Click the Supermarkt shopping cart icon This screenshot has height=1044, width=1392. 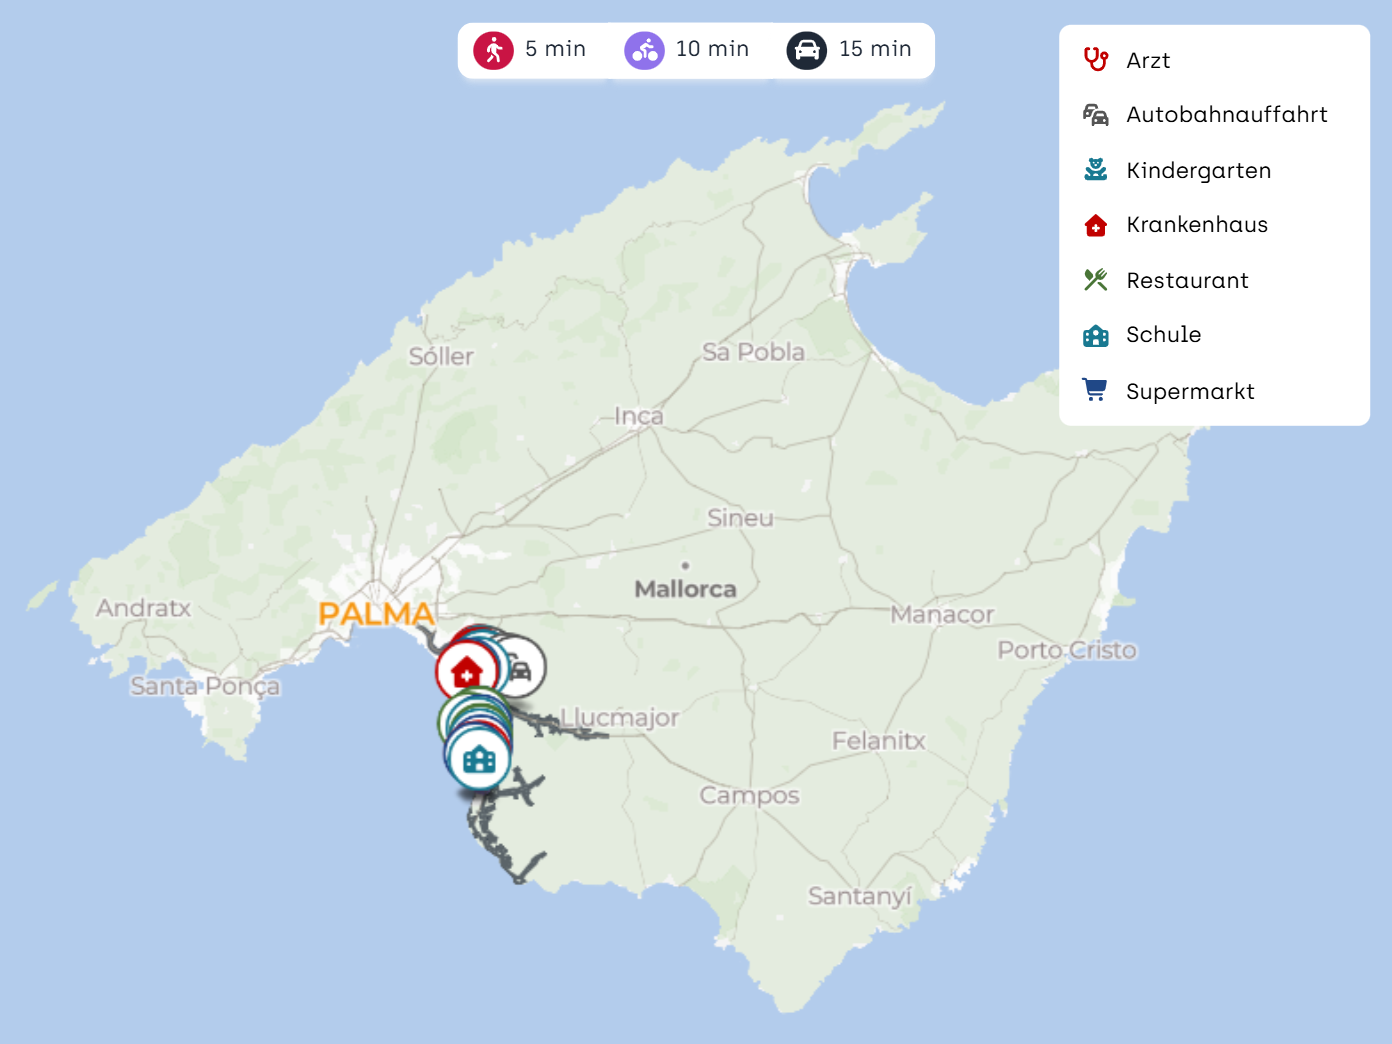tap(1096, 391)
